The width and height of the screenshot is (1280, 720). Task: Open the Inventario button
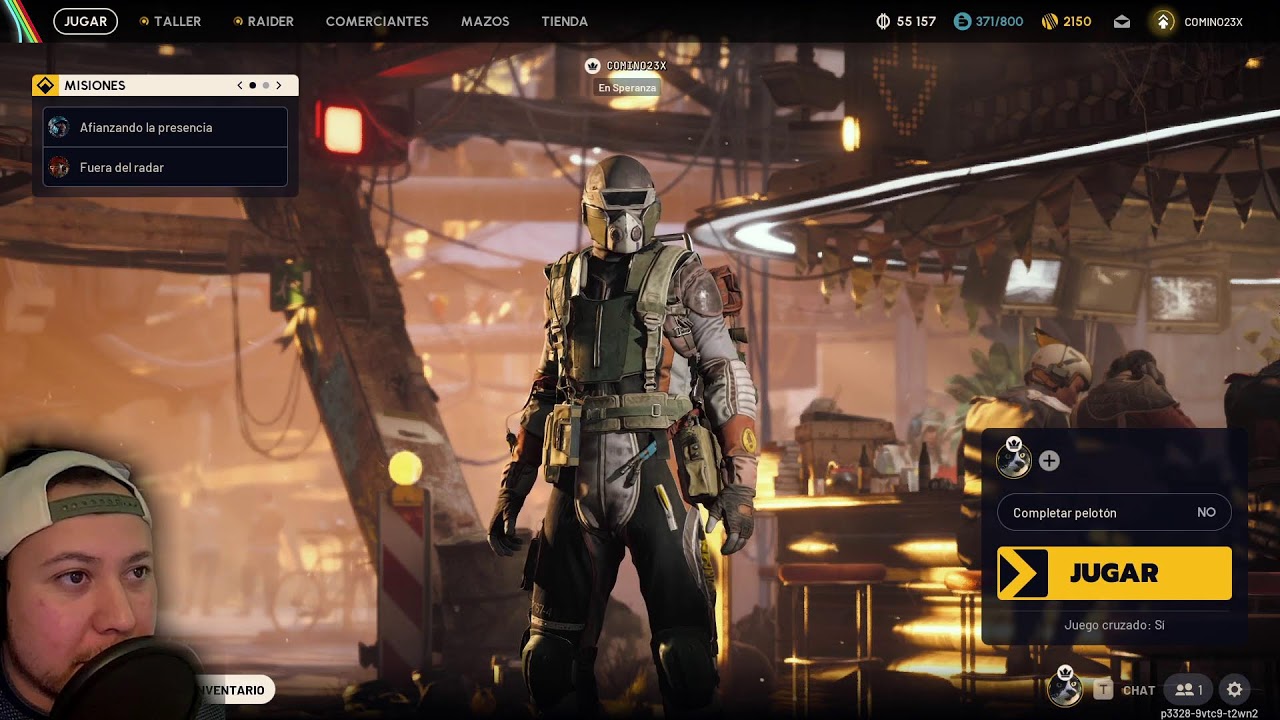(x=233, y=690)
